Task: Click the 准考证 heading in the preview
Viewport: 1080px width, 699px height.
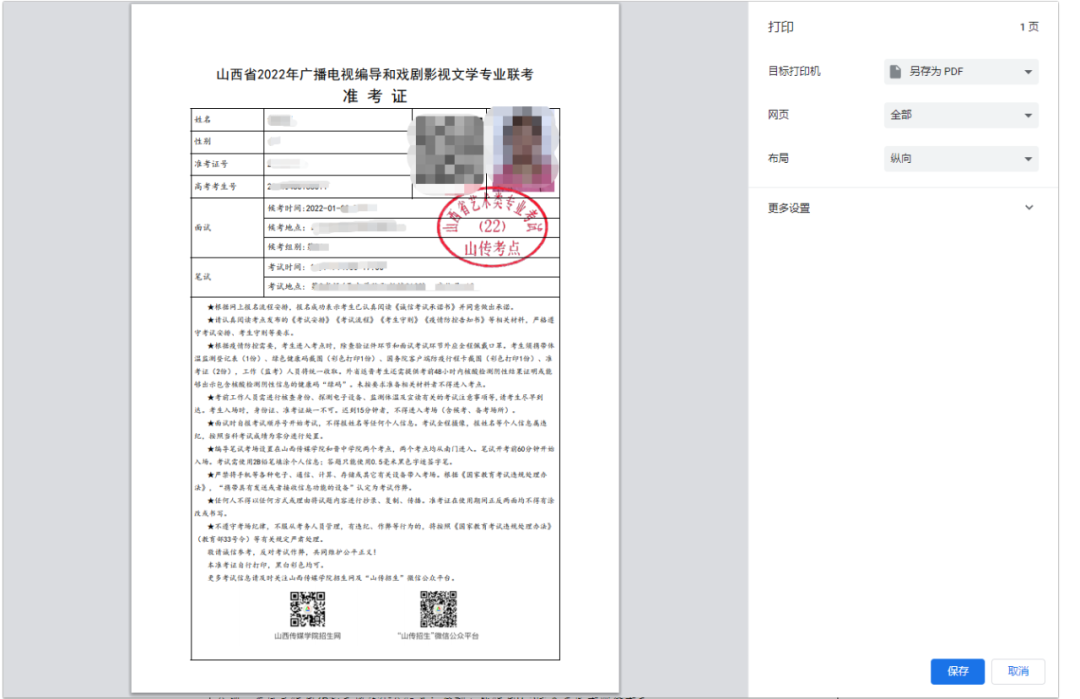Action: point(375,96)
